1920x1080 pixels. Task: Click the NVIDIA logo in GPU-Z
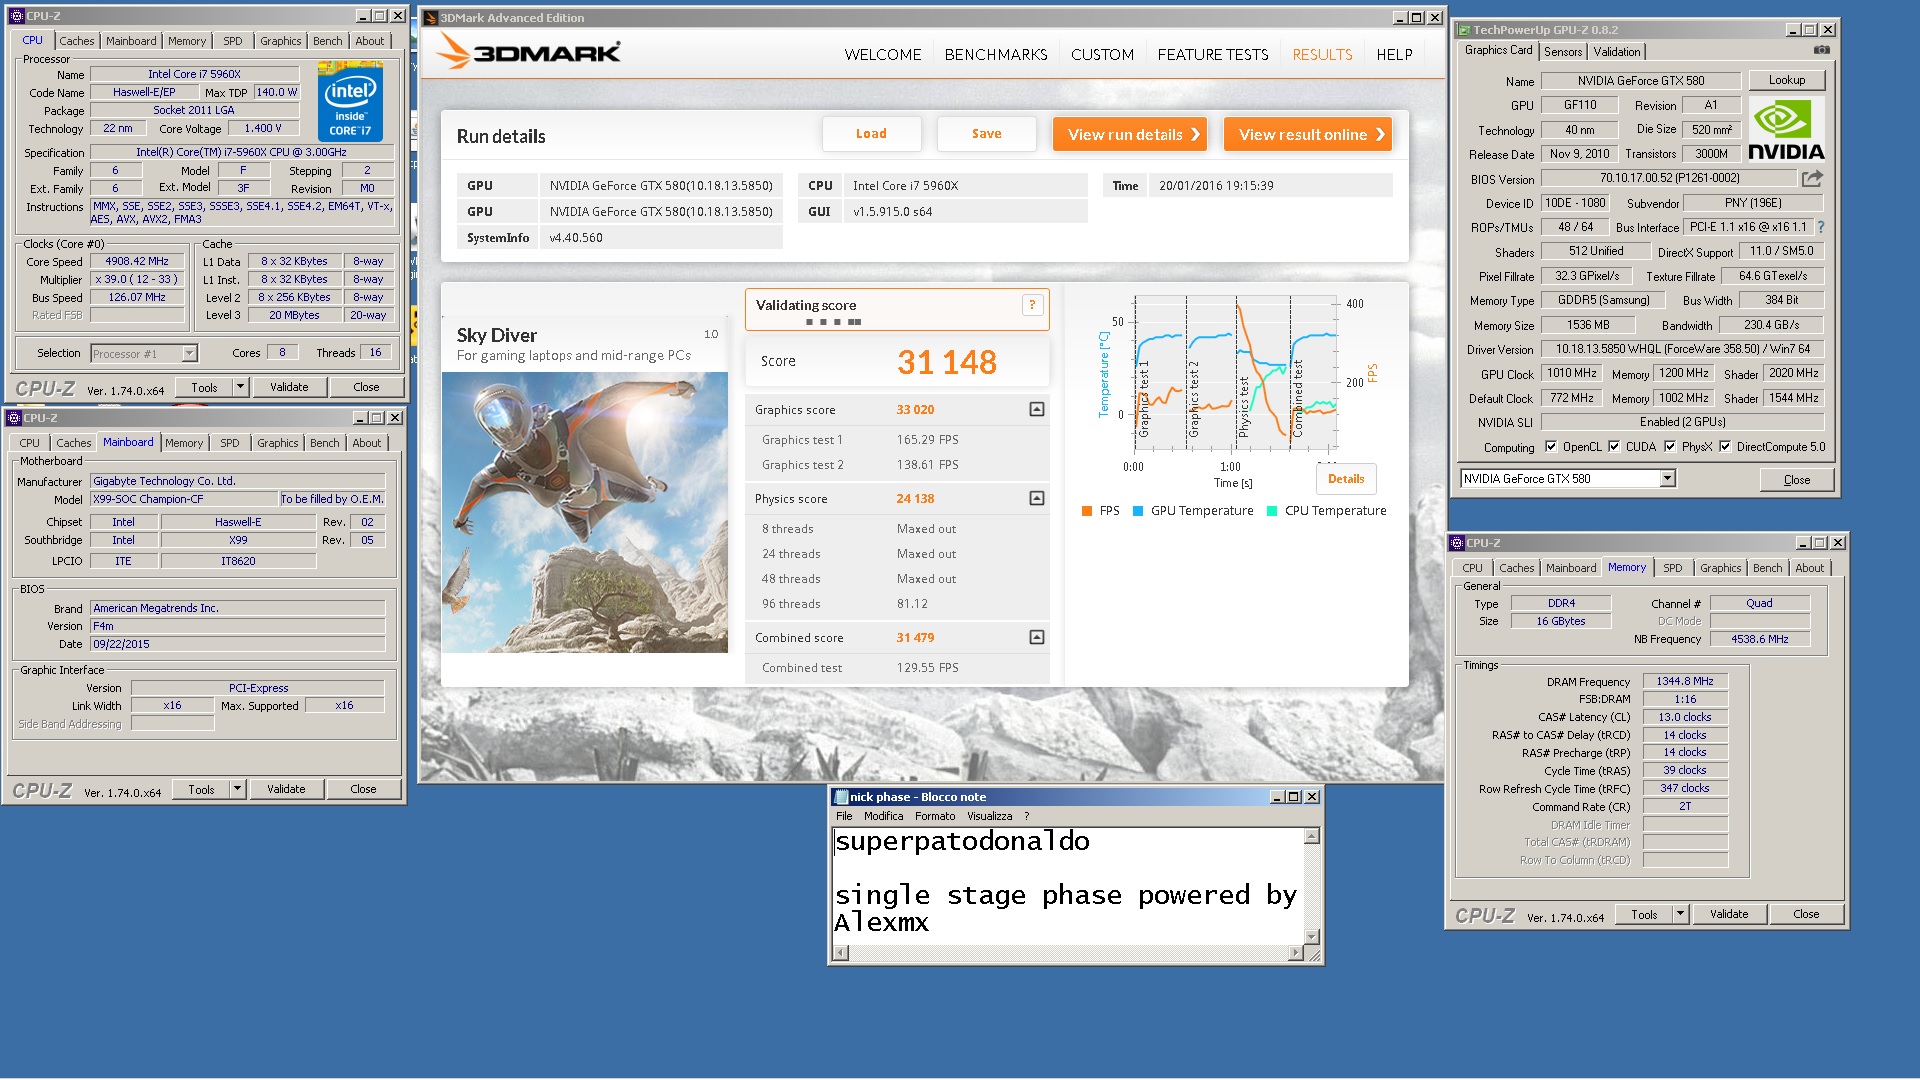[x=1786, y=130]
